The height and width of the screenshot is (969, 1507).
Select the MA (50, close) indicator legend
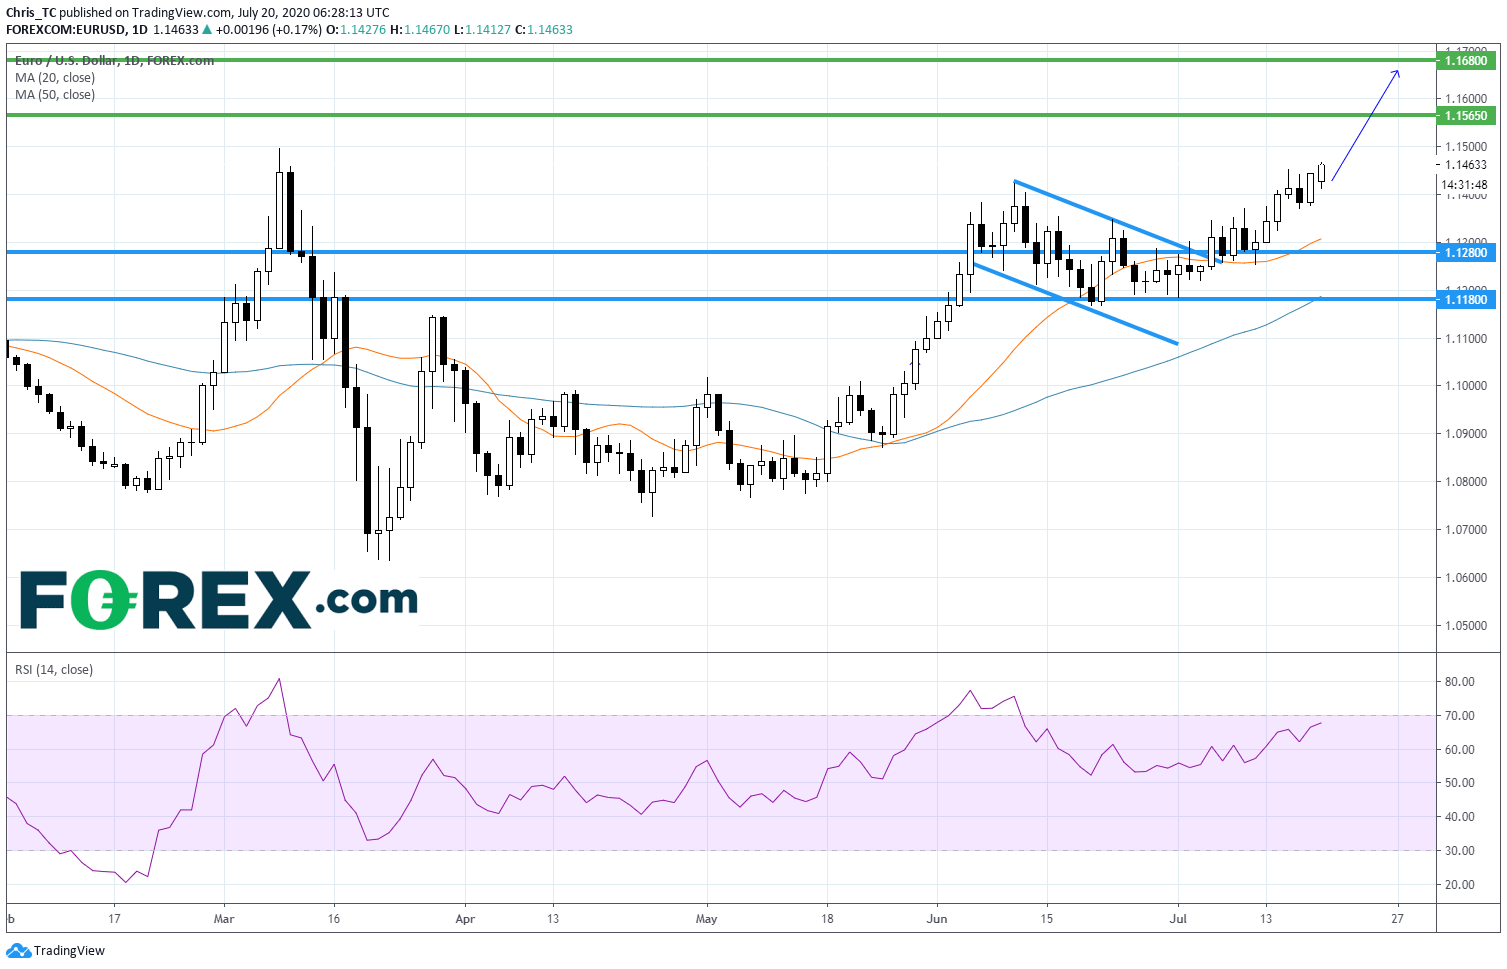pos(55,95)
